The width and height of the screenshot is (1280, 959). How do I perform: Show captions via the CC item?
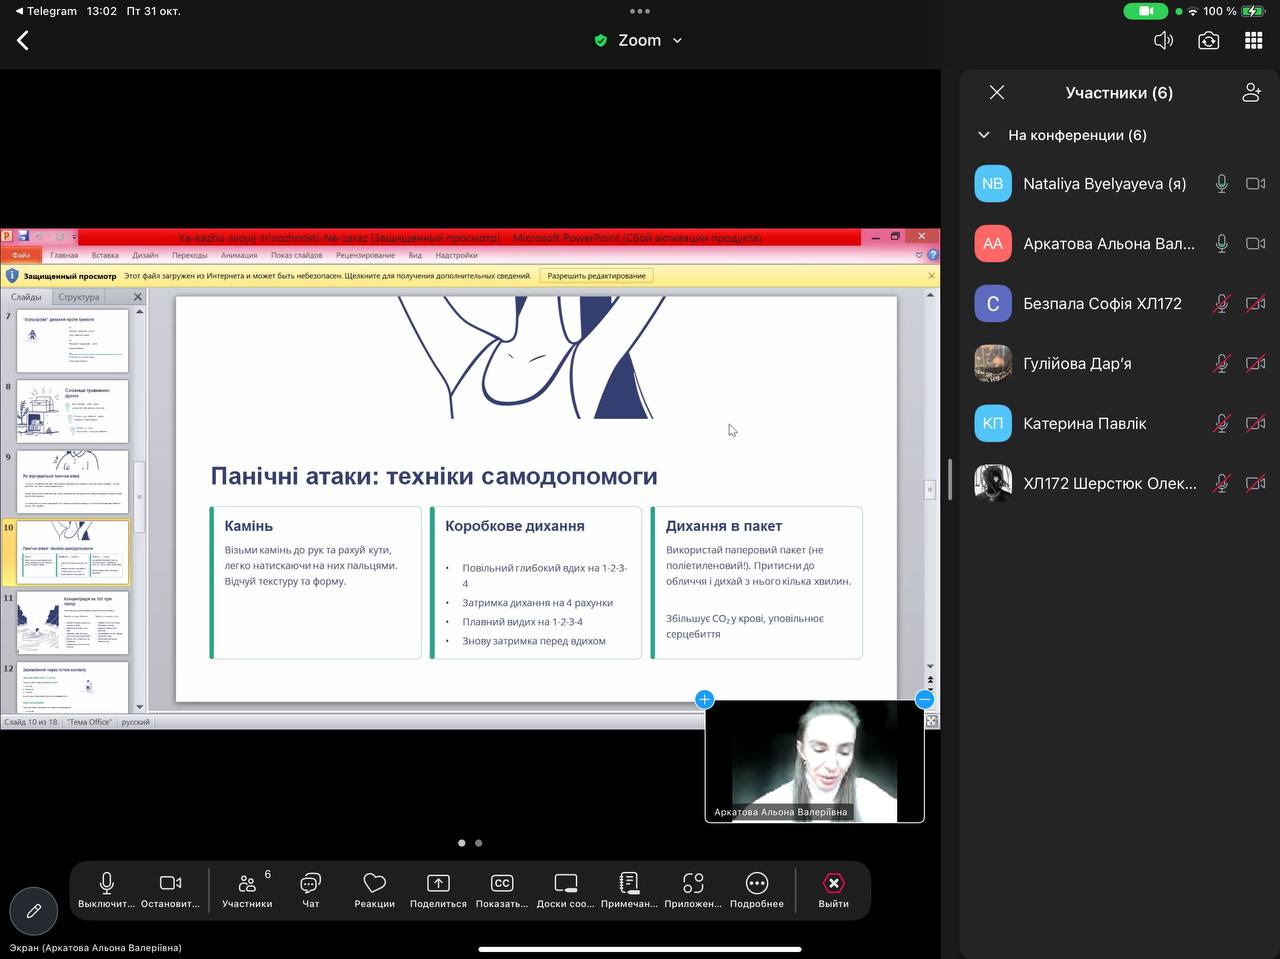[x=502, y=884]
